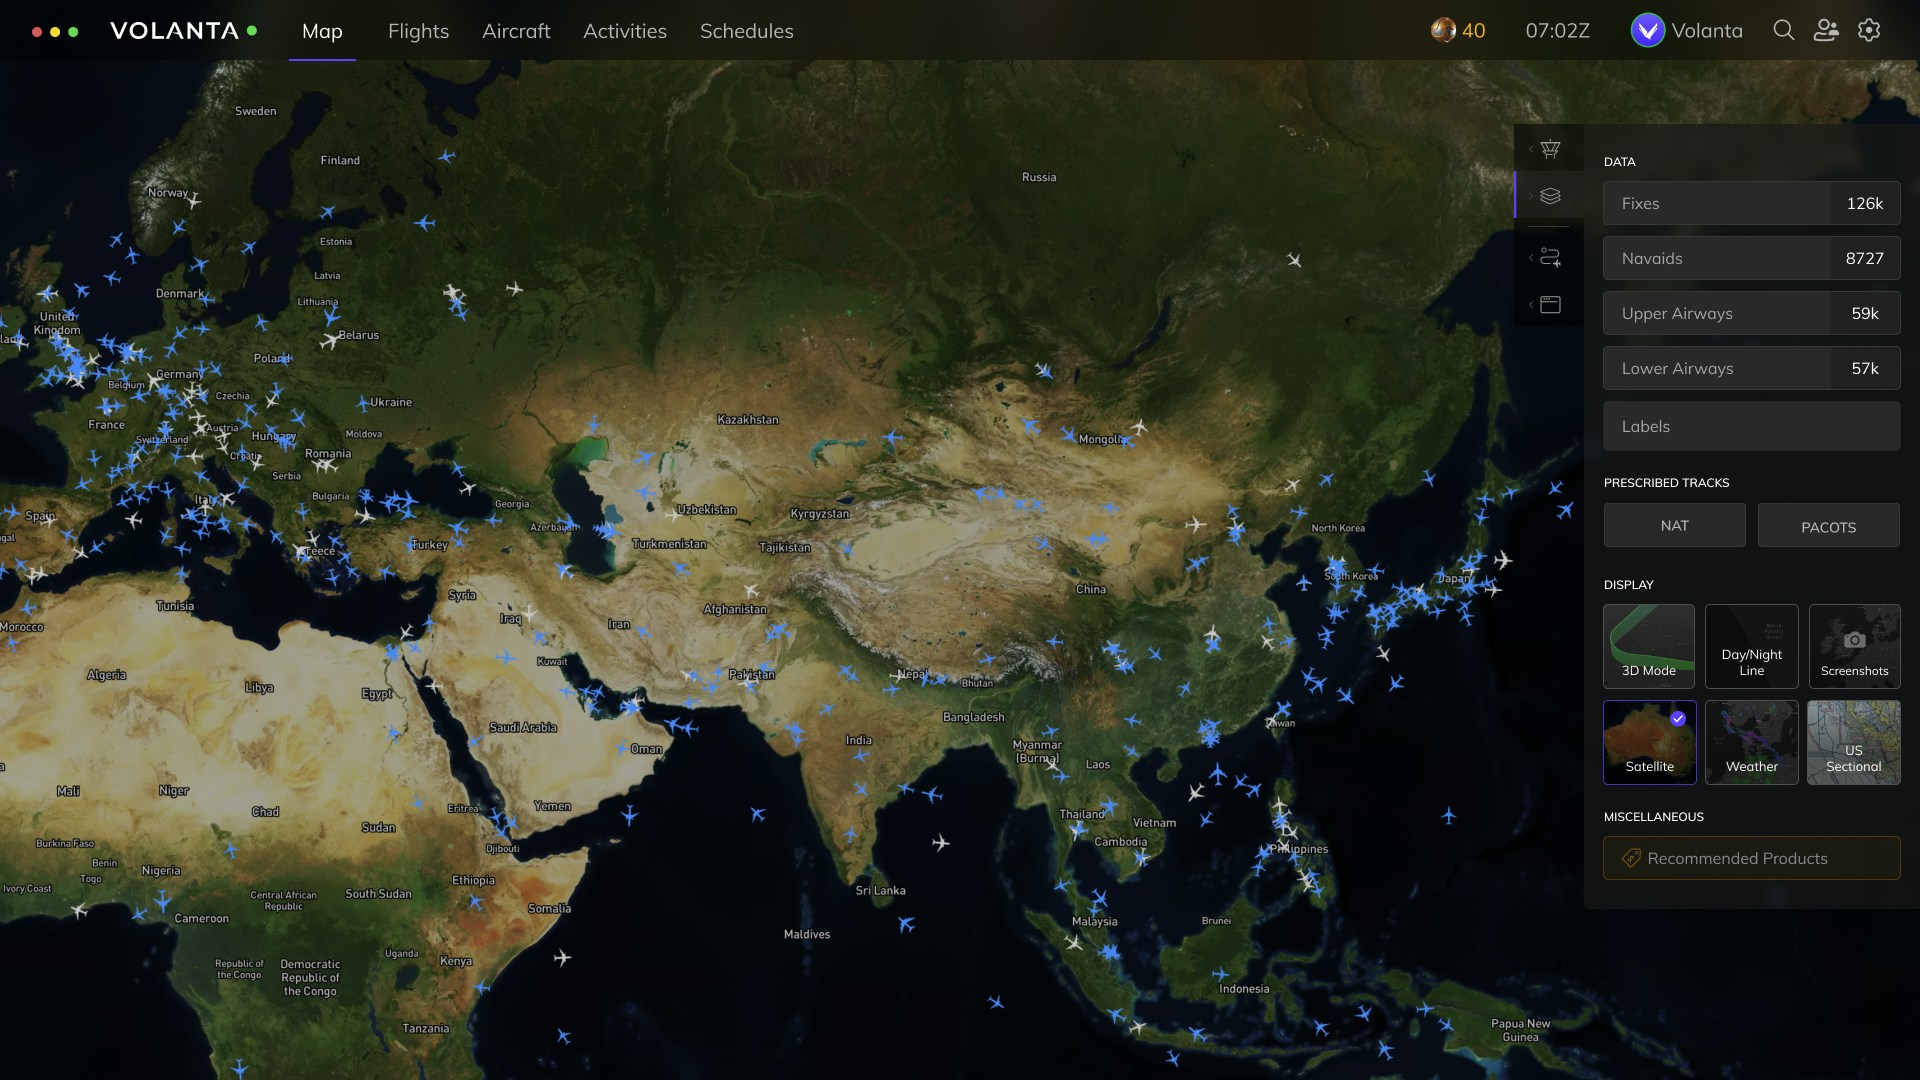Click the search magnifier icon
This screenshot has width=1920, height=1080.
click(x=1783, y=30)
